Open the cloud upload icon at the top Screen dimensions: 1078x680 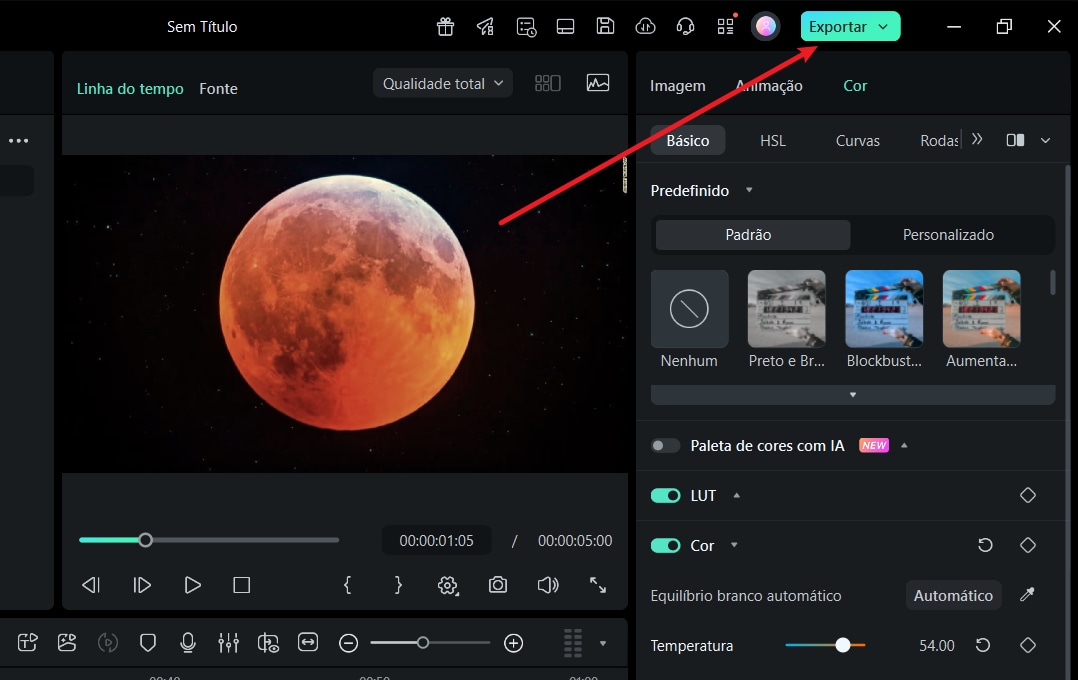[x=645, y=26]
